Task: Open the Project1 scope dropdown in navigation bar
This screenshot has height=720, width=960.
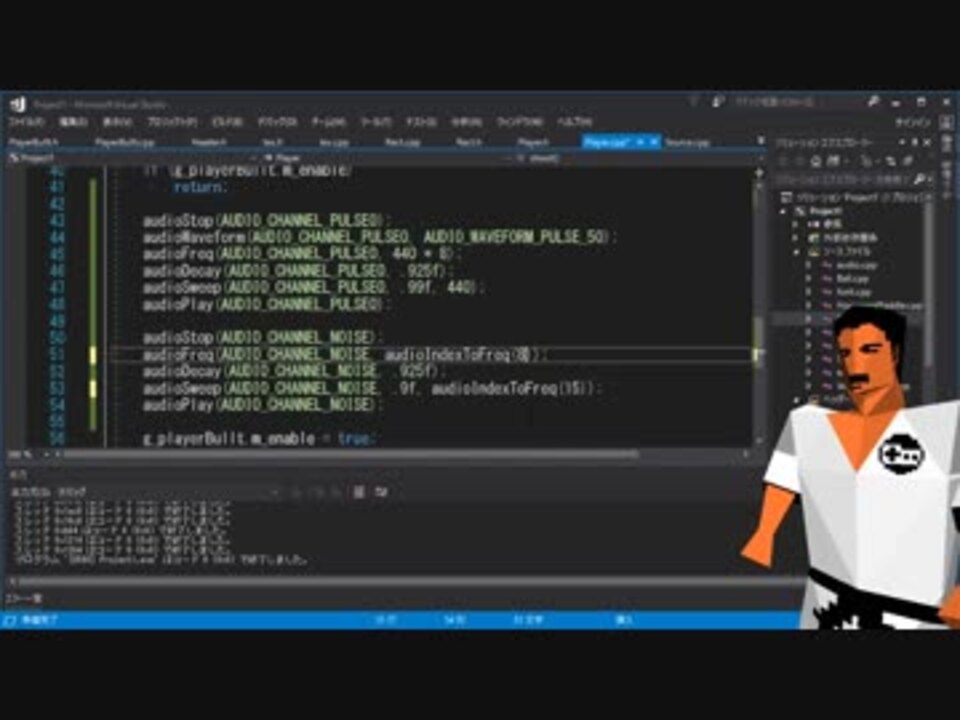Action: (x=130, y=158)
